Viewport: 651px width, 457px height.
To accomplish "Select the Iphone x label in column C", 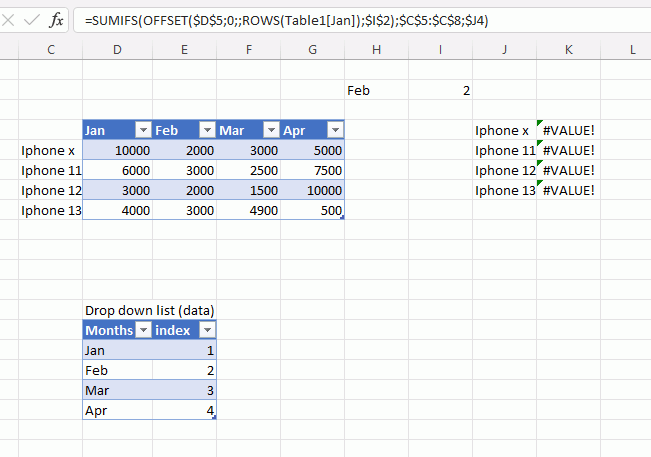I will 51,150.
